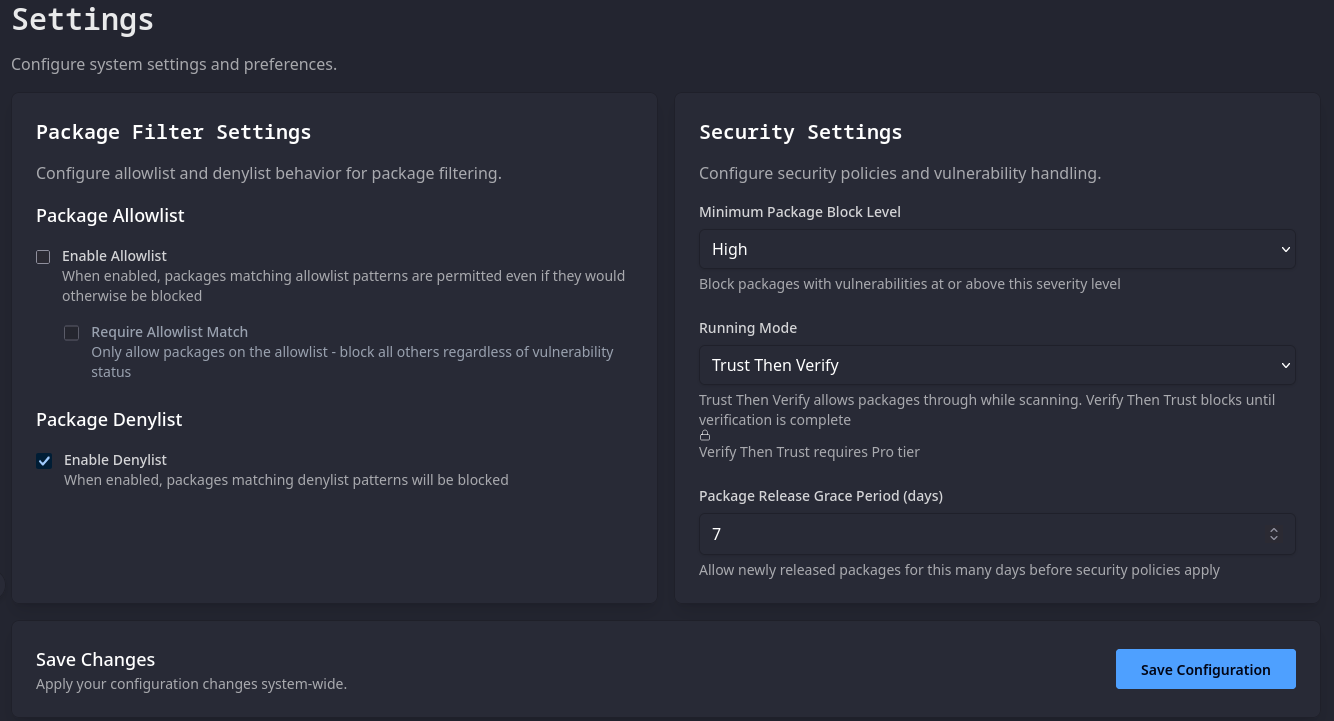Enable the Allowlist checkbox
Screen dimensions: 1334x721
point(43,257)
